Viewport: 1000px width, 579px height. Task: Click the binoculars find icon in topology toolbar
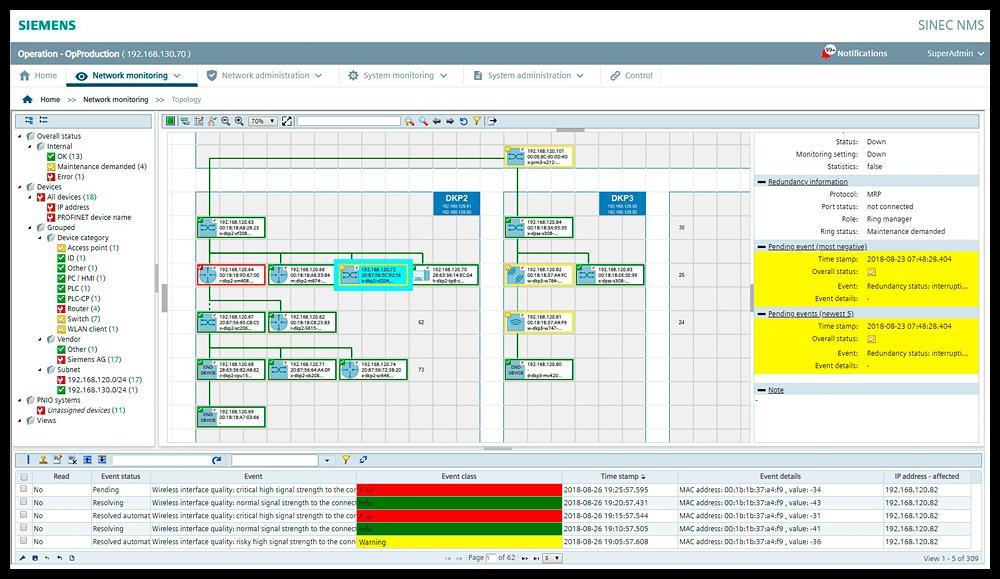pyautogui.click(x=409, y=121)
